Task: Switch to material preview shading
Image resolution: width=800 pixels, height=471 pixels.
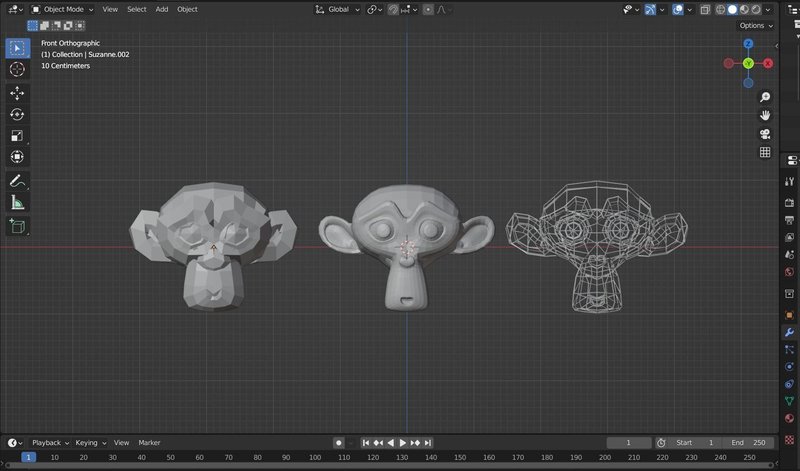Action: pos(744,9)
